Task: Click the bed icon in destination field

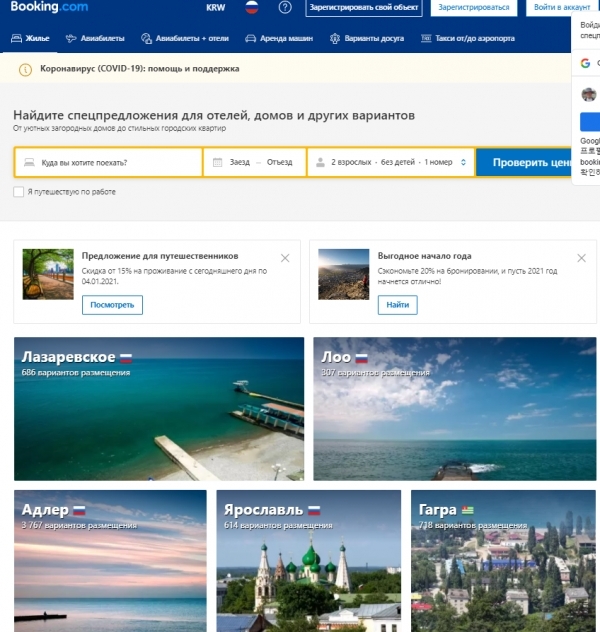Action: click(29, 162)
